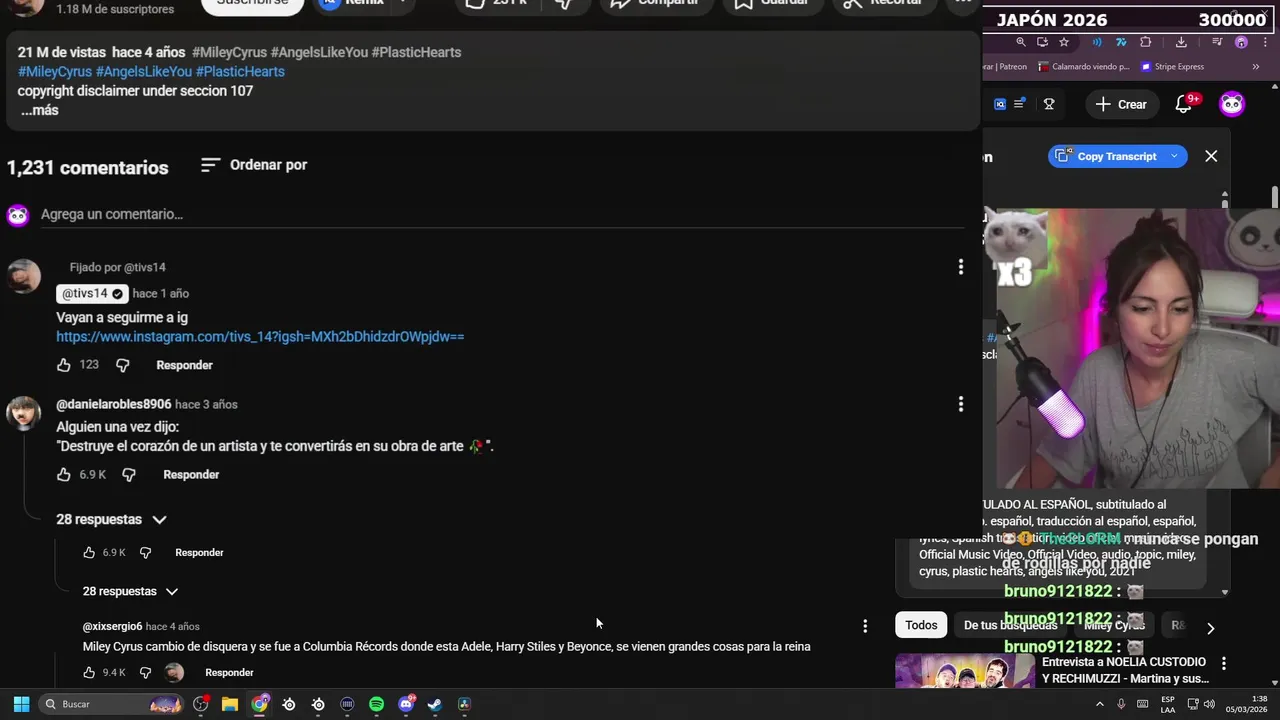Bookmark this page with the star icon

pos(1064,42)
